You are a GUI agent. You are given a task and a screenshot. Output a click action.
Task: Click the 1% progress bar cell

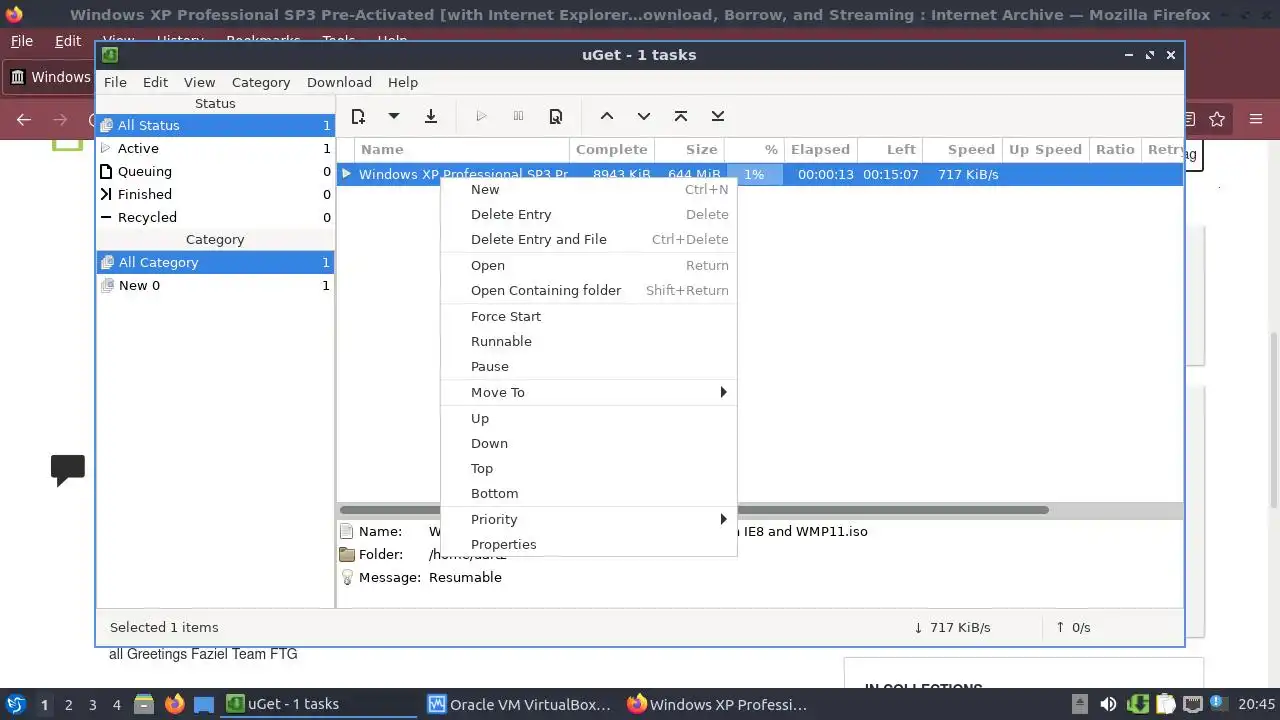click(755, 174)
